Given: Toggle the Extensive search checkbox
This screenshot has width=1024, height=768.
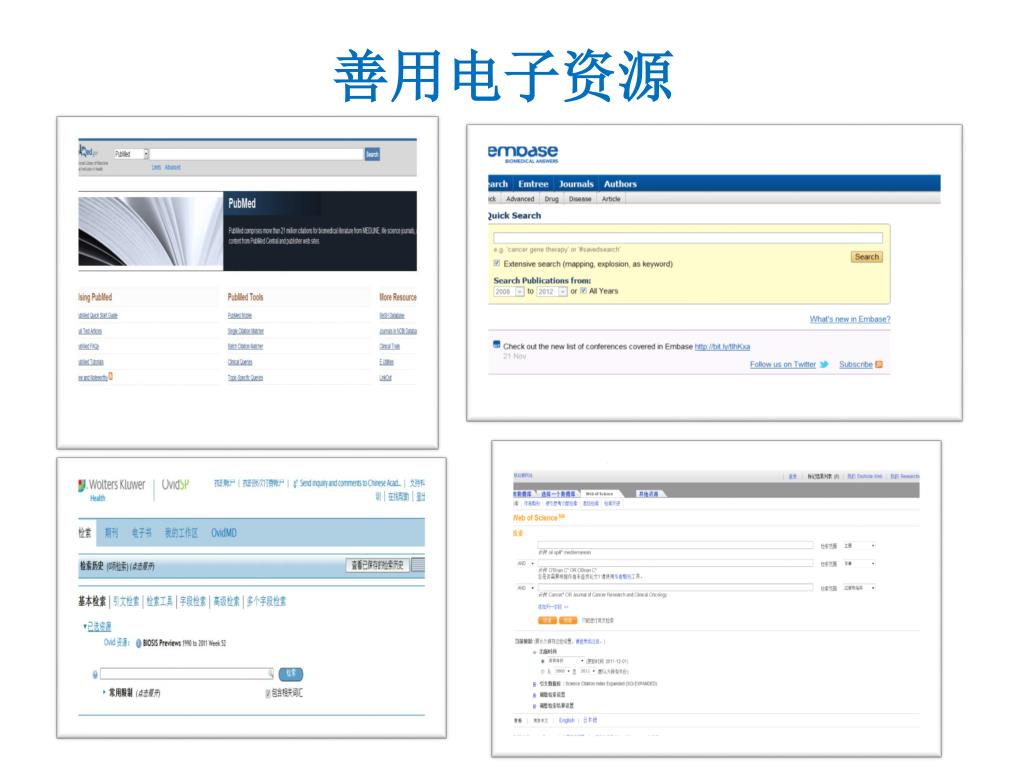Looking at the screenshot, I should [497, 263].
